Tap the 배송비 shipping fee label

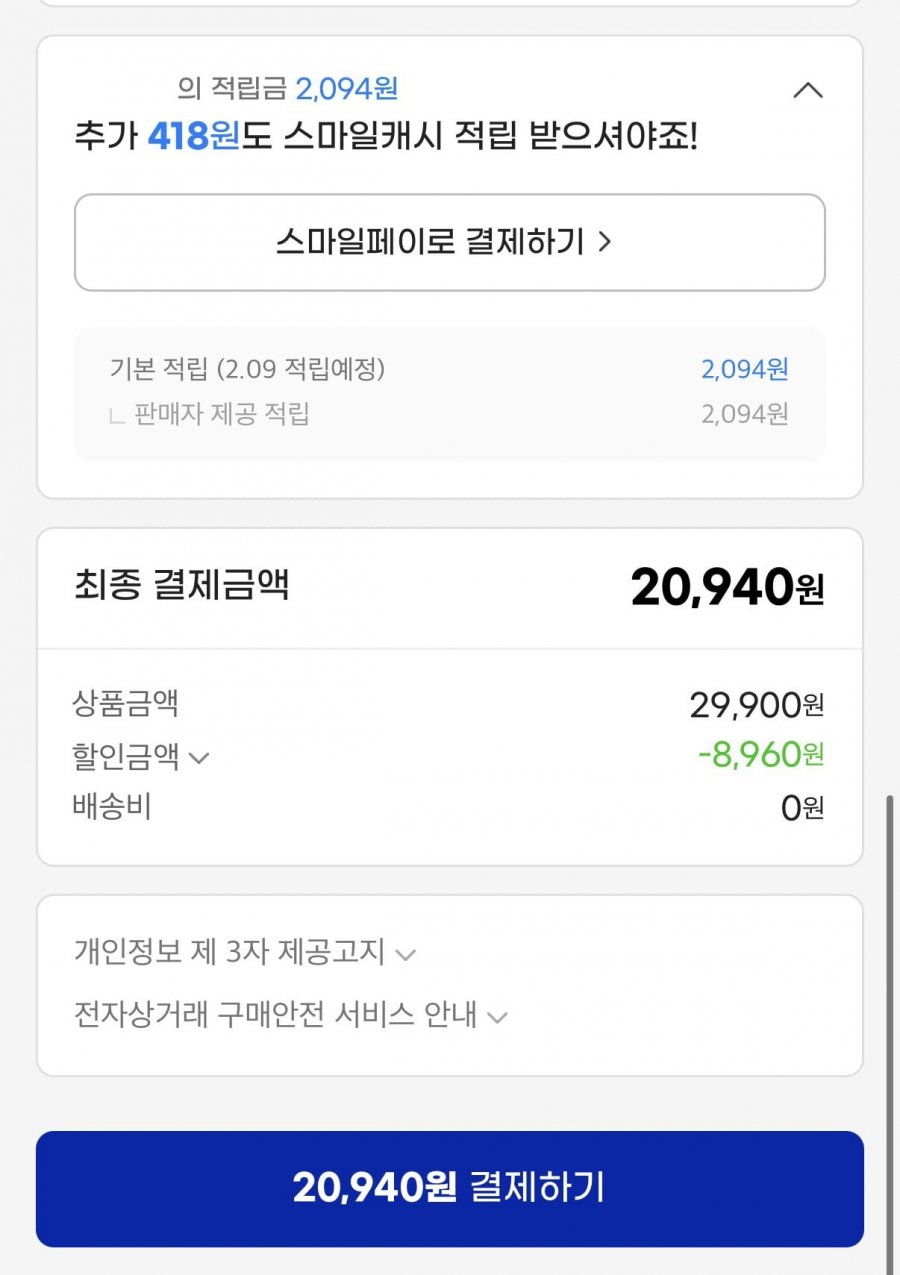[x=112, y=806]
